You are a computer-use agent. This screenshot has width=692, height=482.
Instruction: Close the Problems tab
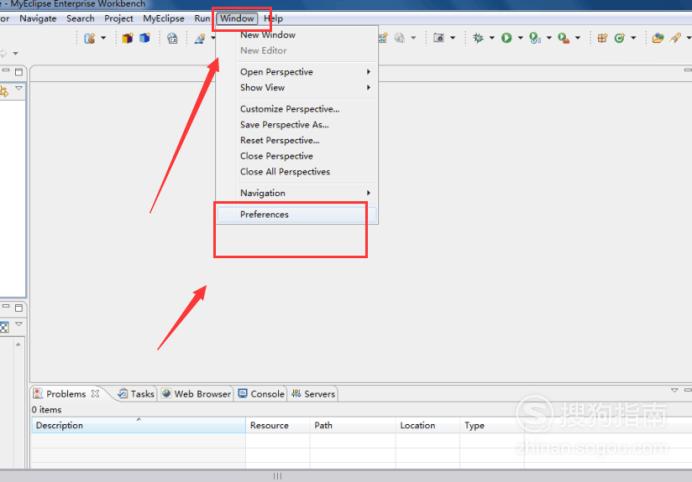(x=95, y=393)
